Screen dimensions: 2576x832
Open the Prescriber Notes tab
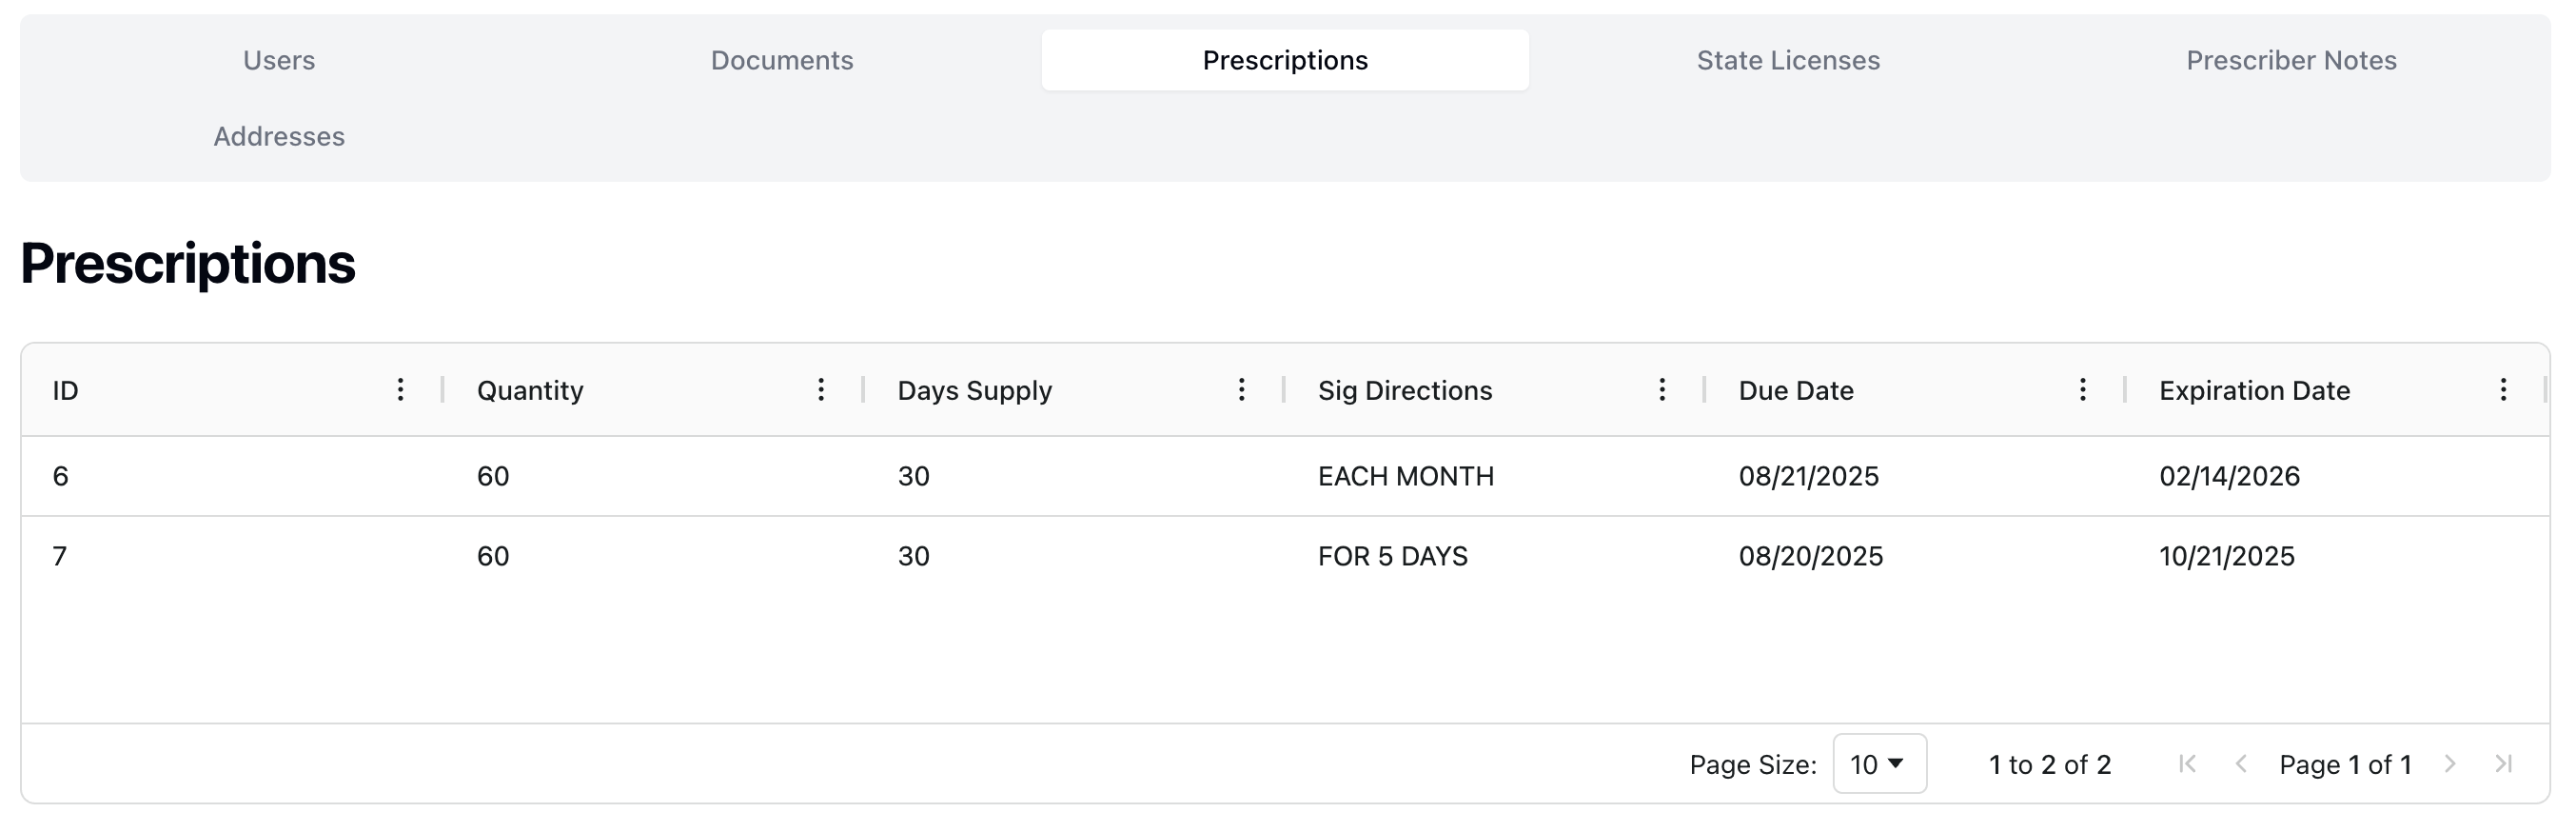coord(2291,60)
